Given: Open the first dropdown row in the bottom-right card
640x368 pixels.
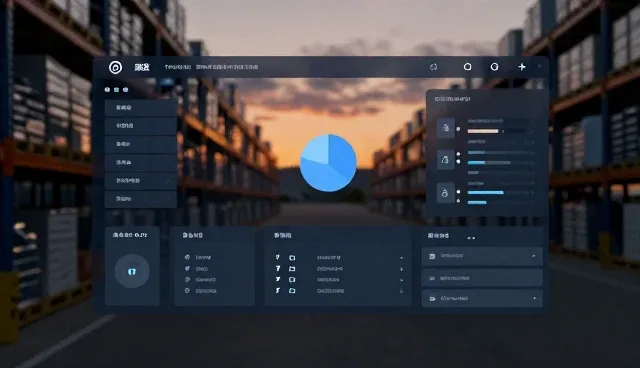Looking at the screenshot, I should point(482,256).
